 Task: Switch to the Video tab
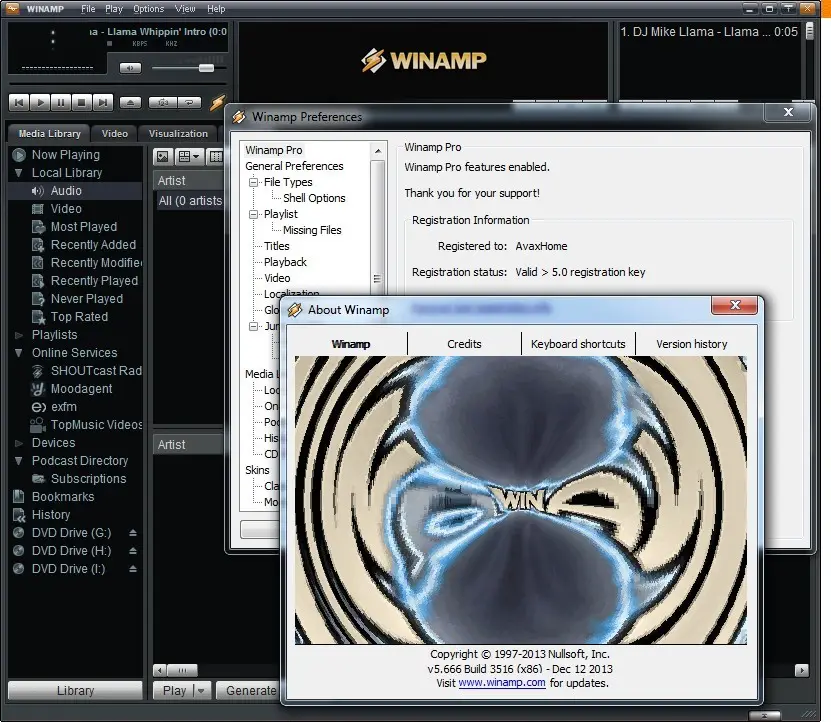pos(114,134)
